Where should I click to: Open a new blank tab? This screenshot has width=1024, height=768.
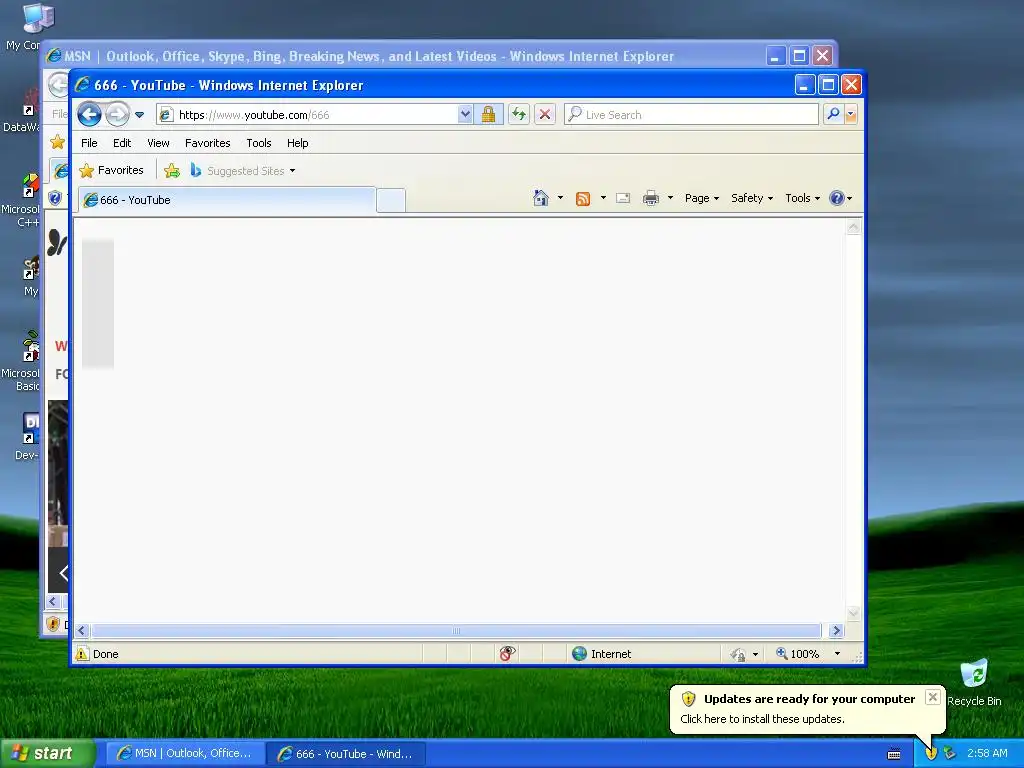(391, 200)
